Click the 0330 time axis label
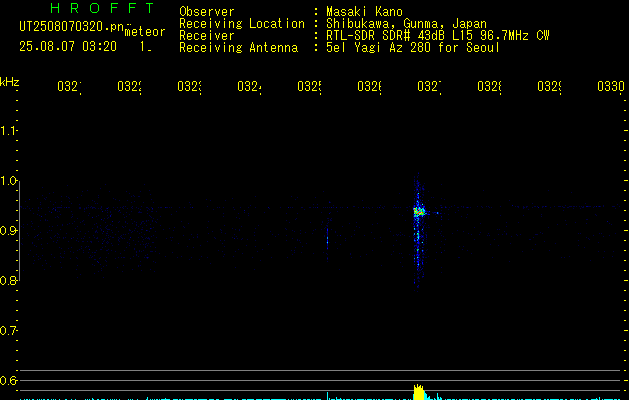The height and width of the screenshot is (400, 629). coord(611,86)
